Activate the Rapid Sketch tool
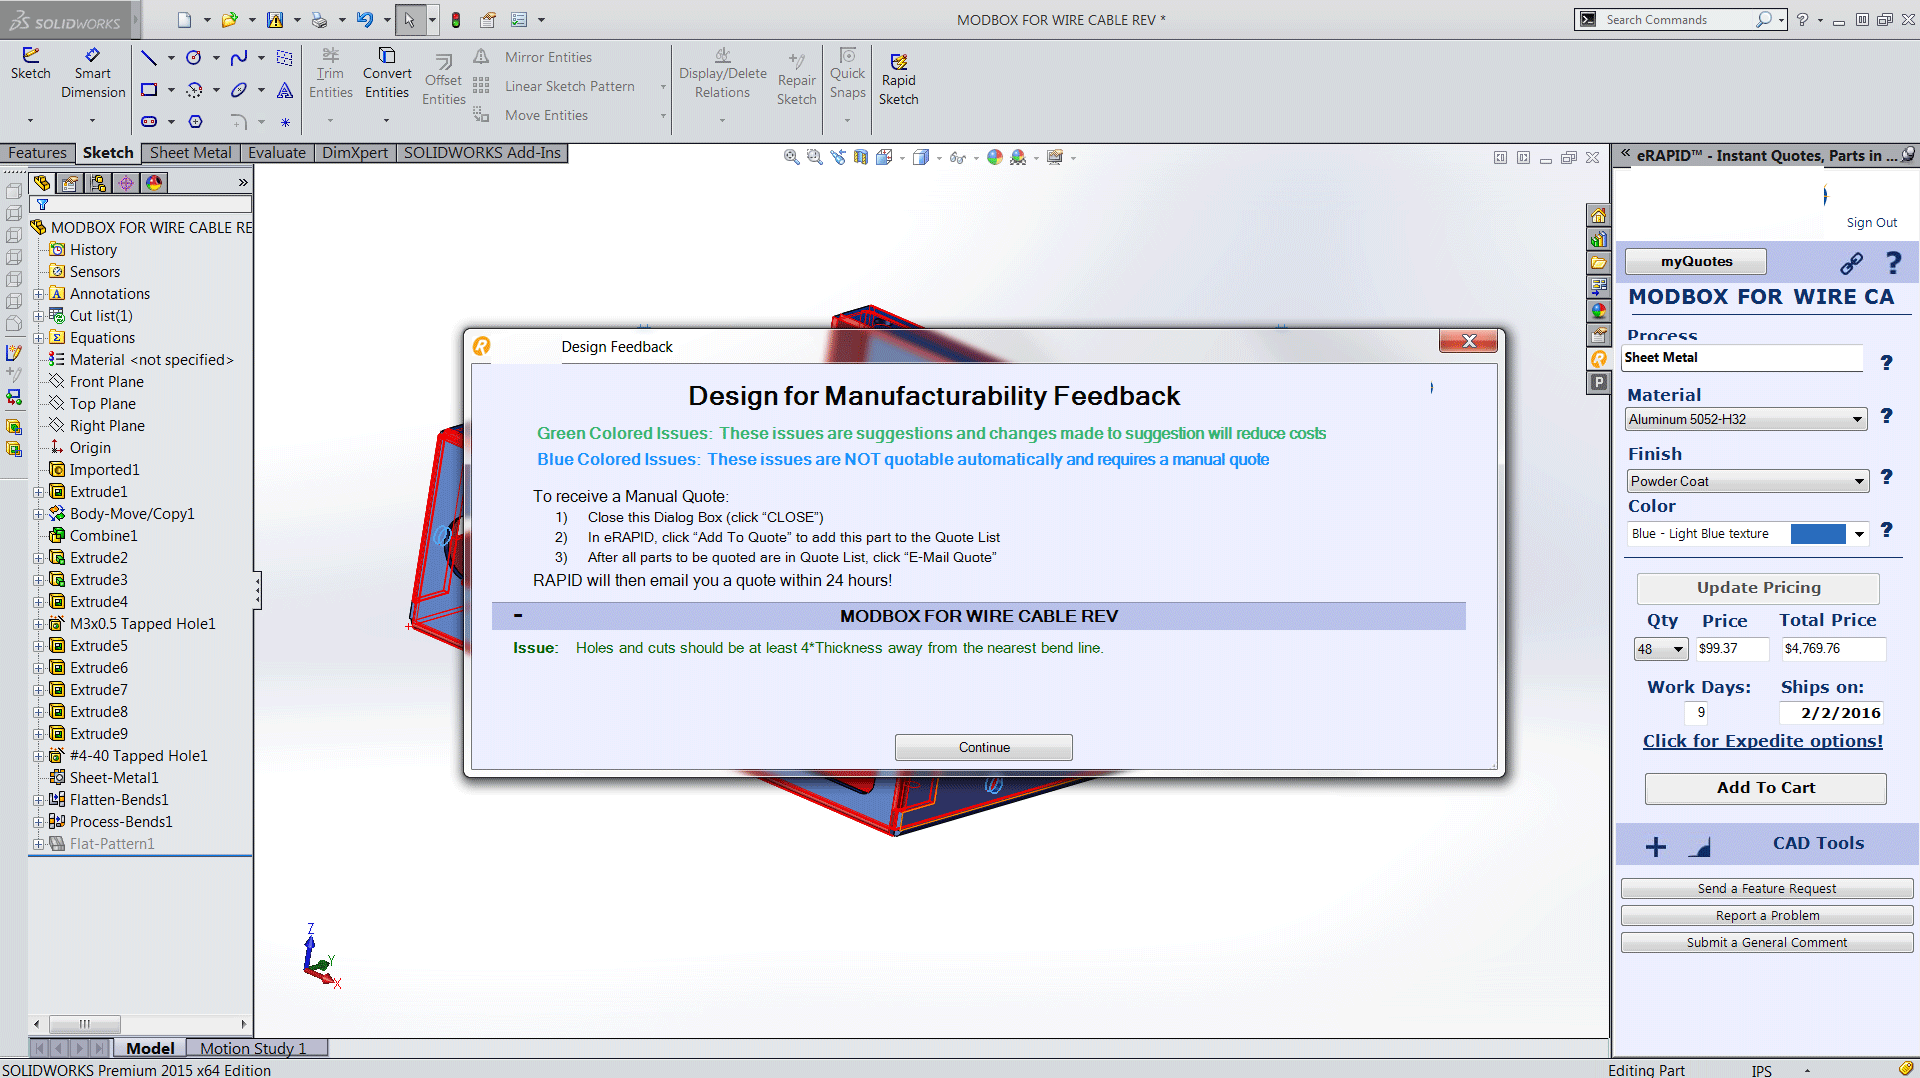The image size is (1920, 1078). point(898,80)
